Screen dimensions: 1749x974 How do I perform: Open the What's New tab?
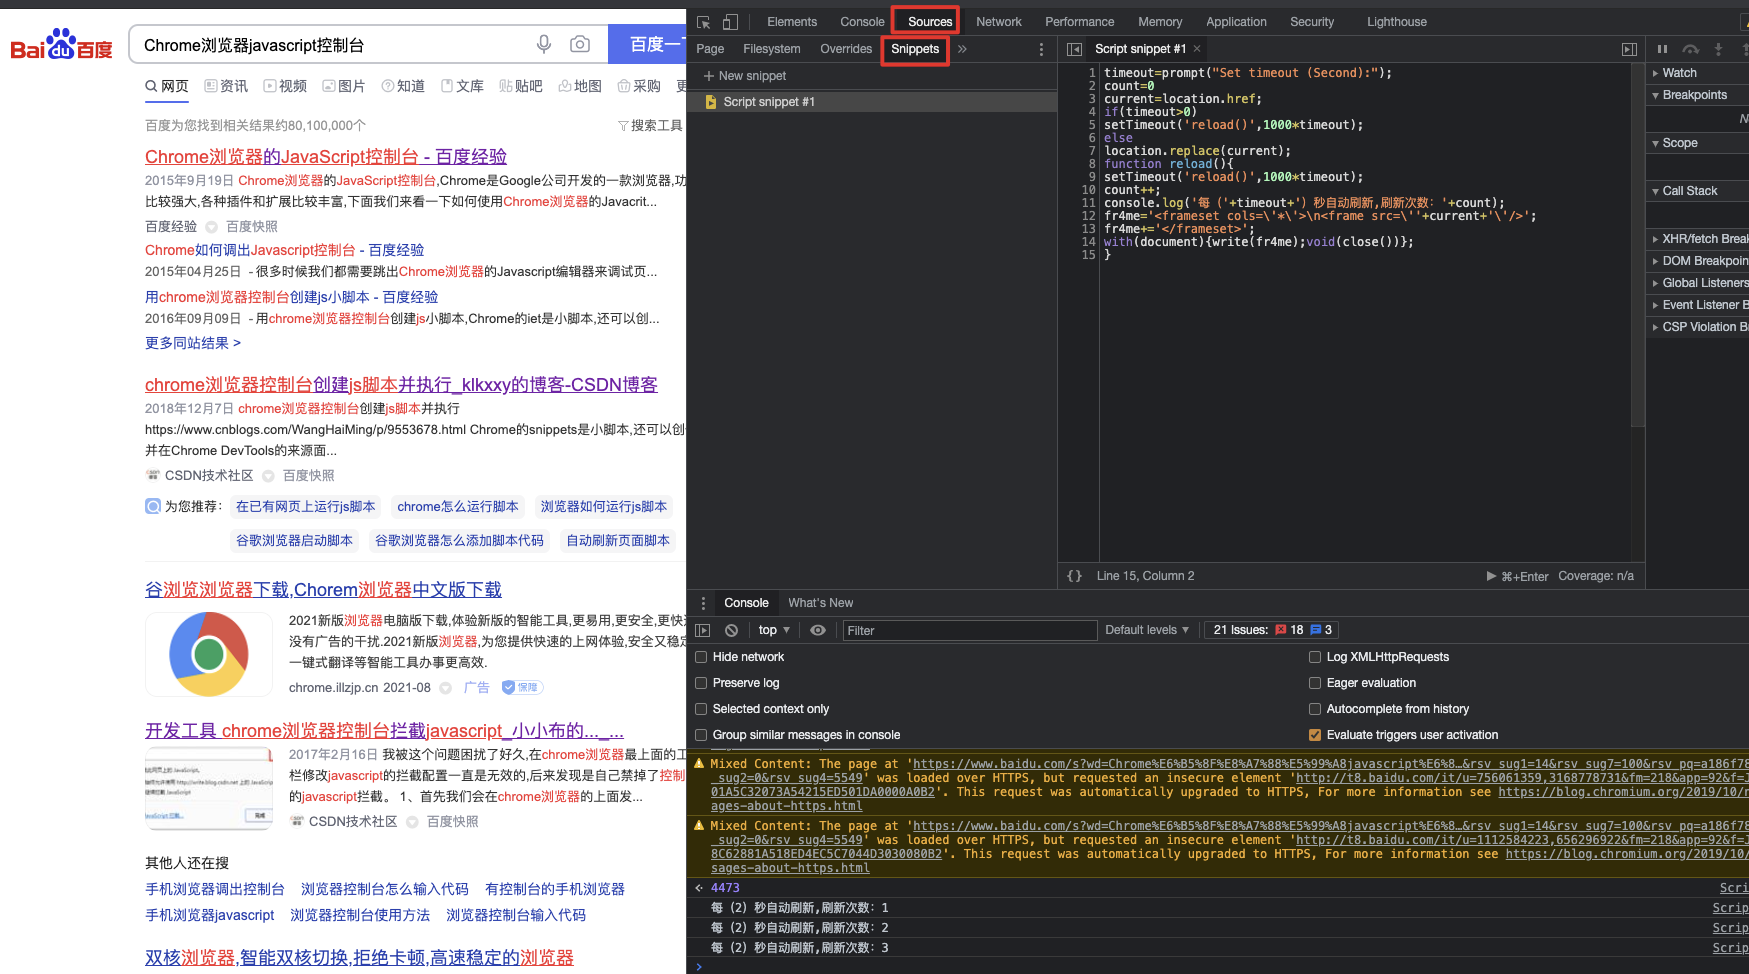(820, 603)
